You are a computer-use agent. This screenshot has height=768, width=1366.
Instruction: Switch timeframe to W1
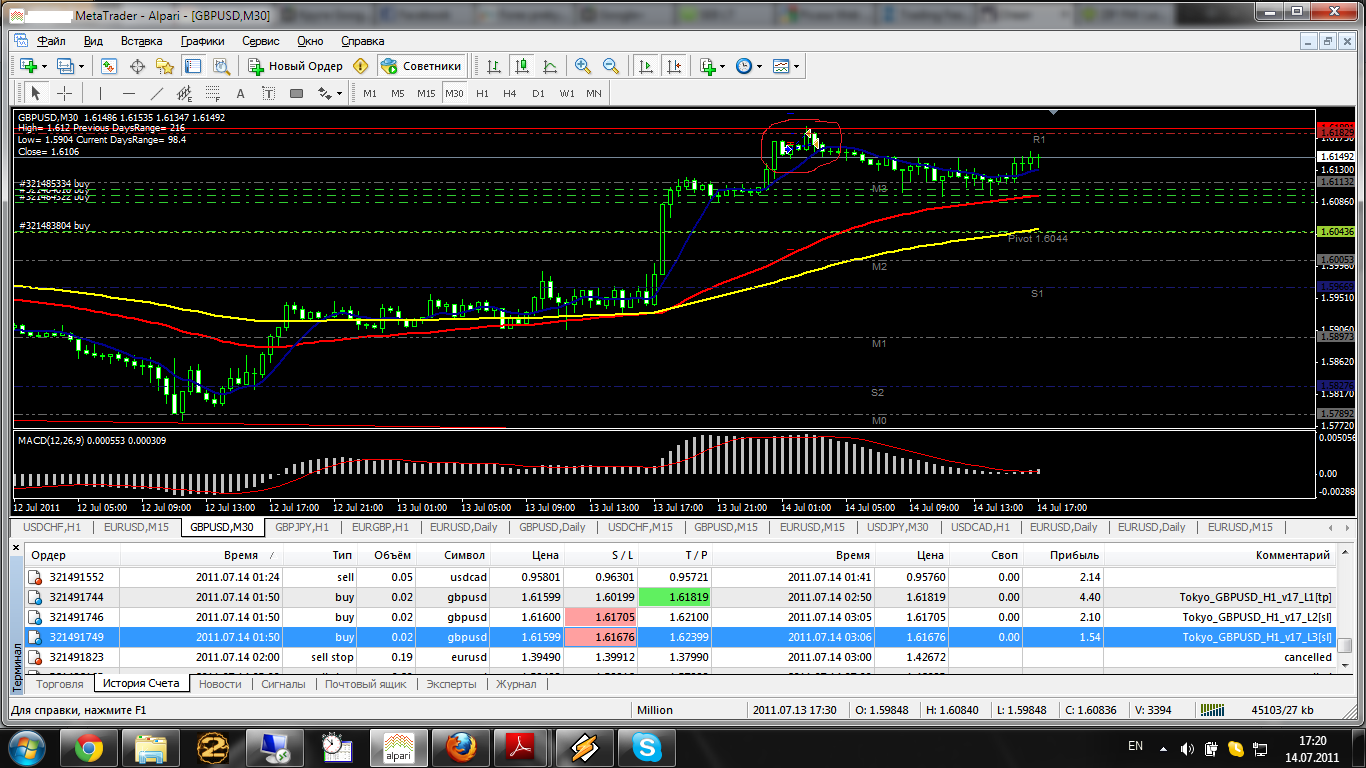pos(567,93)
